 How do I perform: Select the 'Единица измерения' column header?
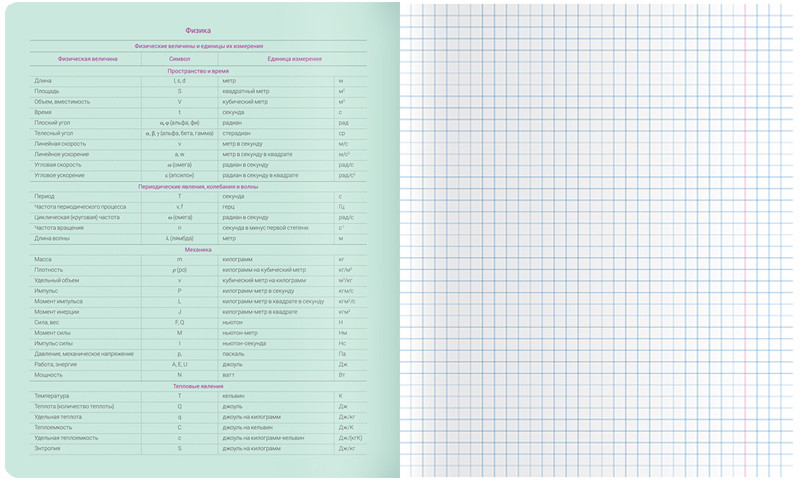point(294,59)
